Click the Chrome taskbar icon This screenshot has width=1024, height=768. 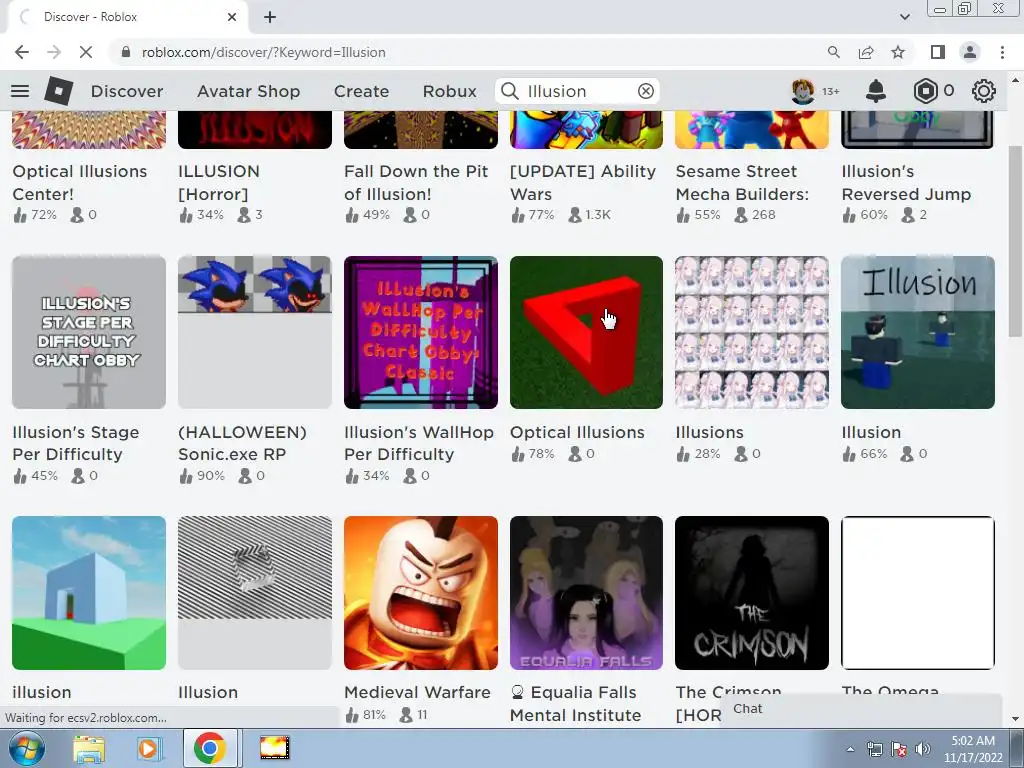pos(210,748)
